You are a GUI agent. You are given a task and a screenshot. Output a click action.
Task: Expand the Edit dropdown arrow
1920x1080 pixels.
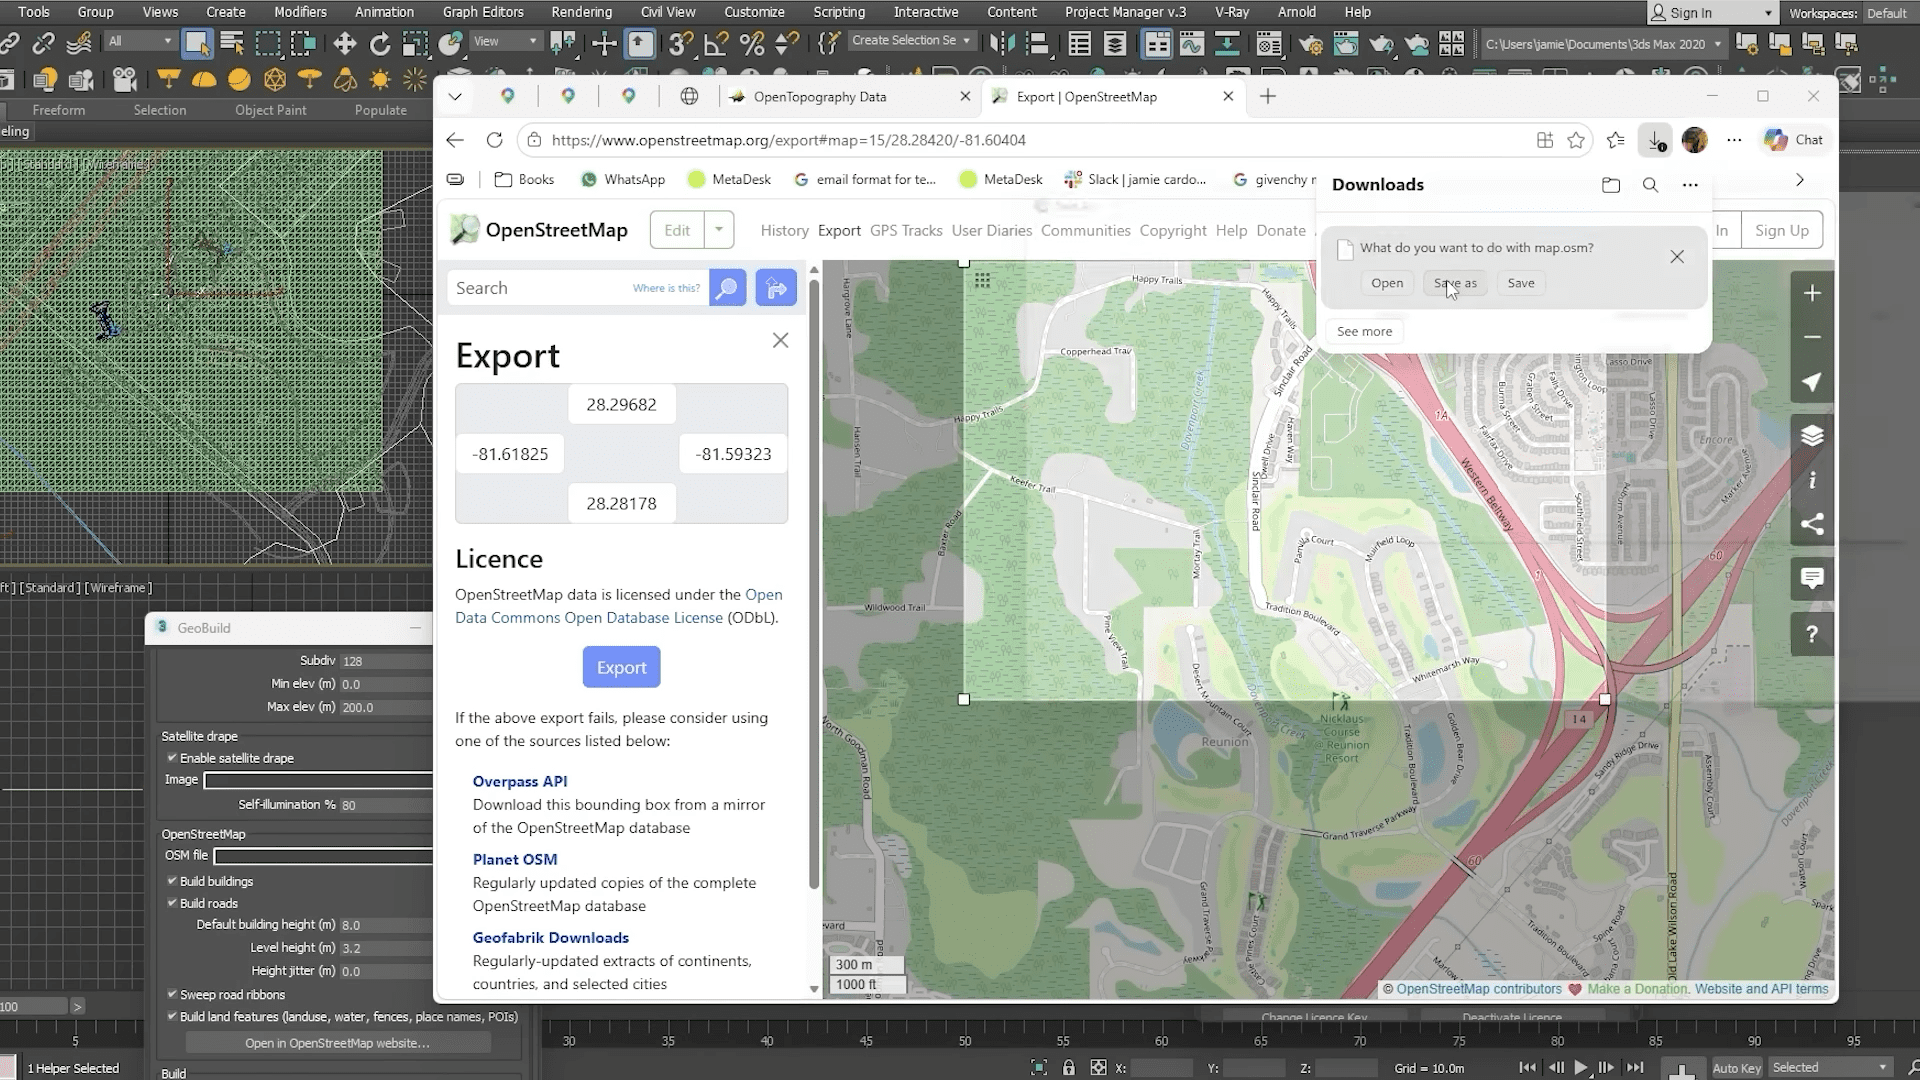tap(719, 230)
